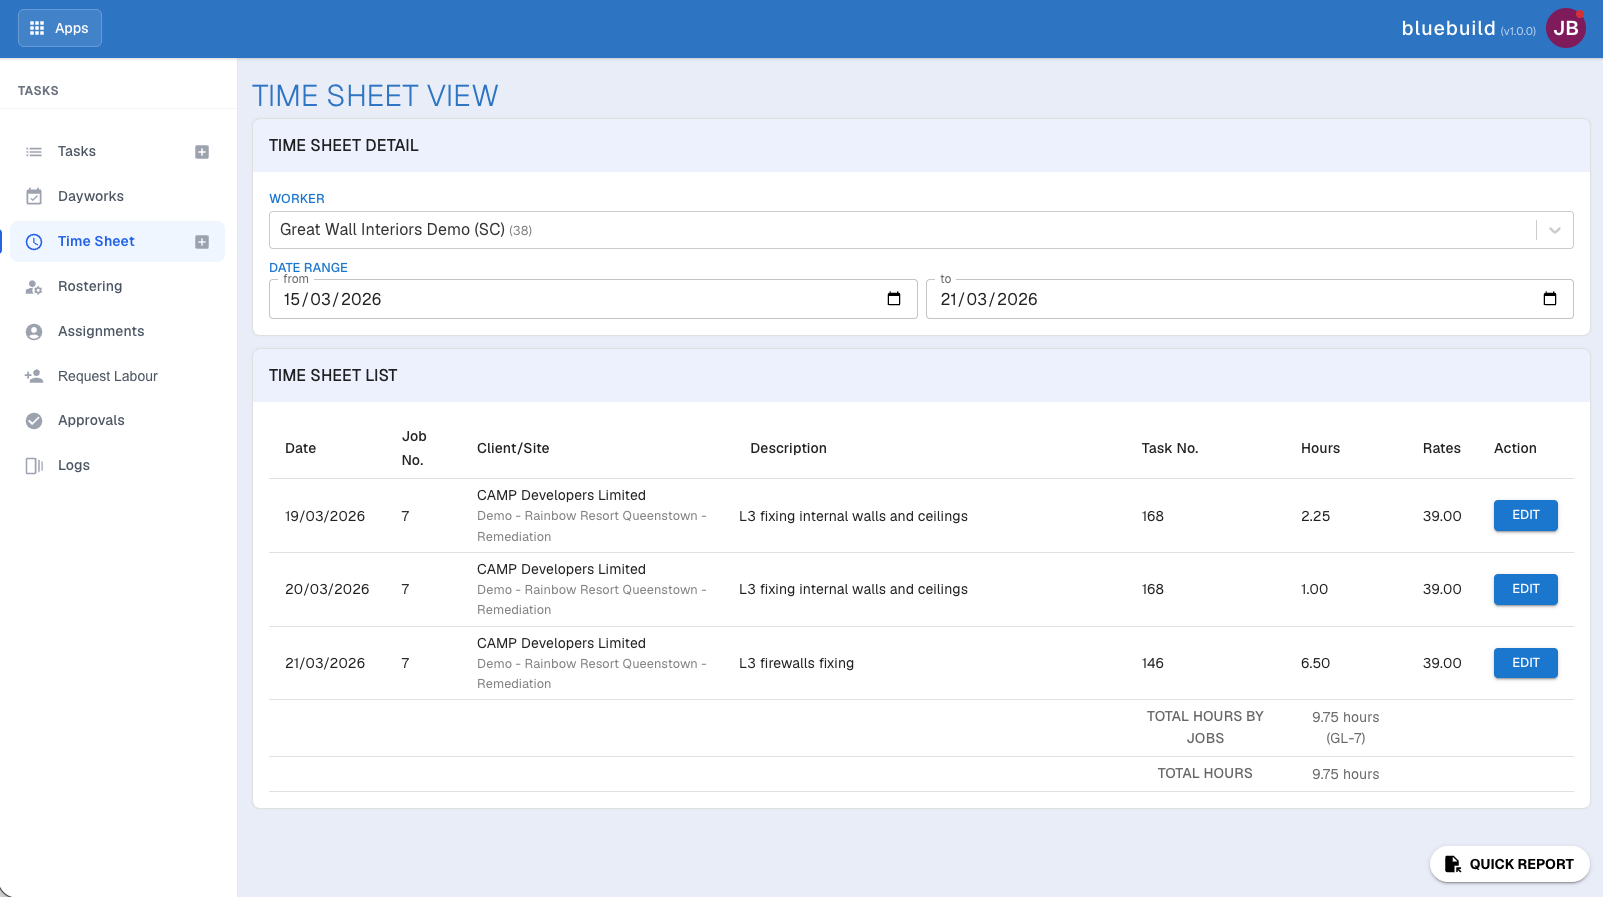This screenshot has height=897, width=1603.
Task: Open calendar picker for to date
Action: tap(1550, 299)
